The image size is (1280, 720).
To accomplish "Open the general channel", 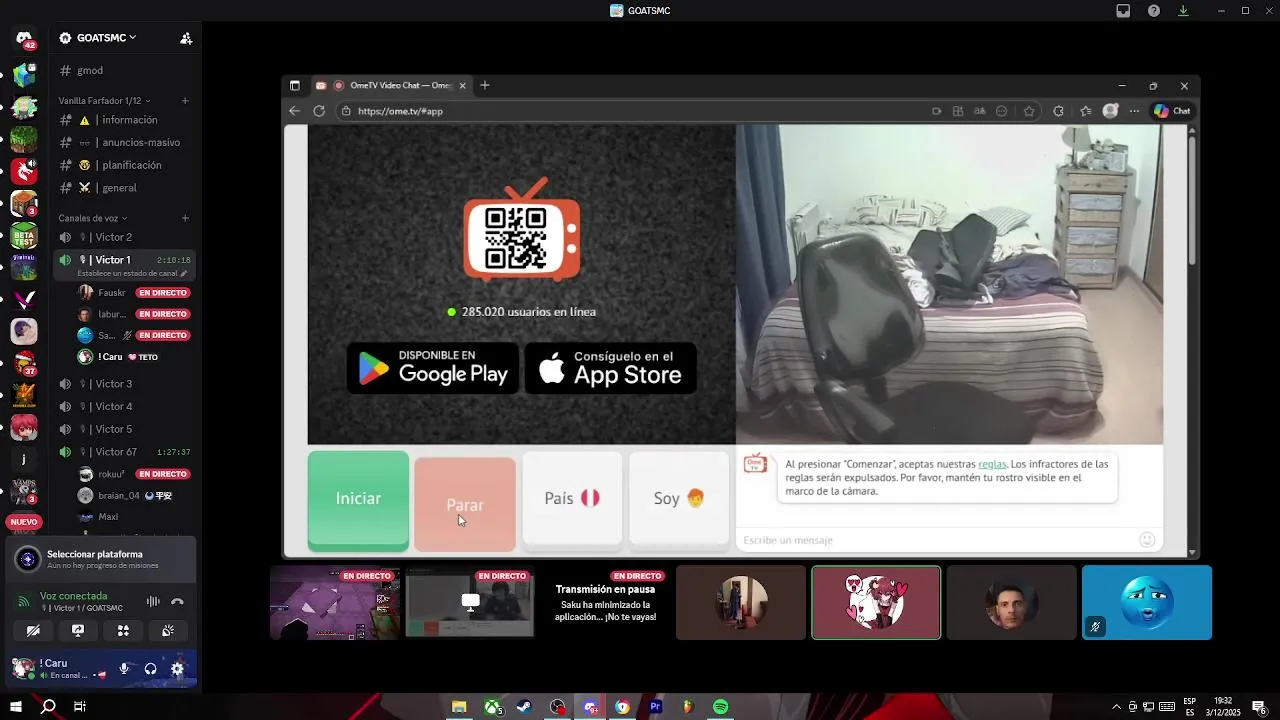I will 126,188.
